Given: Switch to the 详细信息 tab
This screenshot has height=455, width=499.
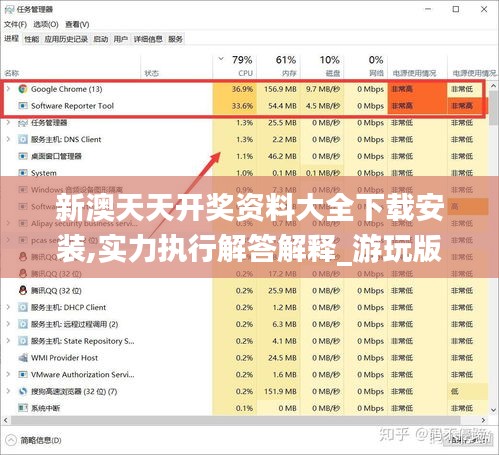Looking at the screenshot, I should pyautogui.click(x=148, y=39).
